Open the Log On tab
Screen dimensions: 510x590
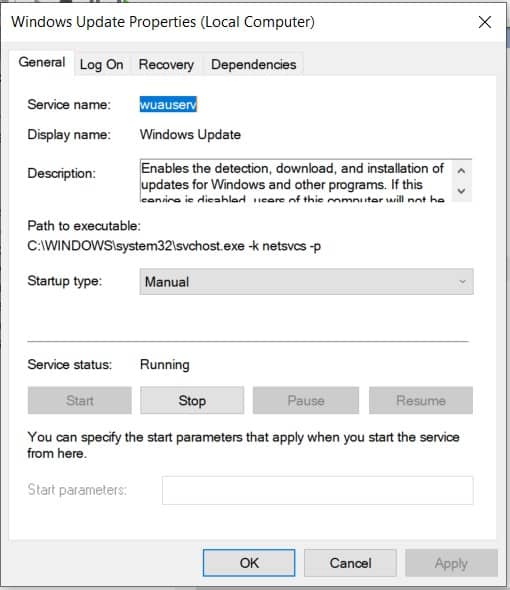(x=102, y=65)
